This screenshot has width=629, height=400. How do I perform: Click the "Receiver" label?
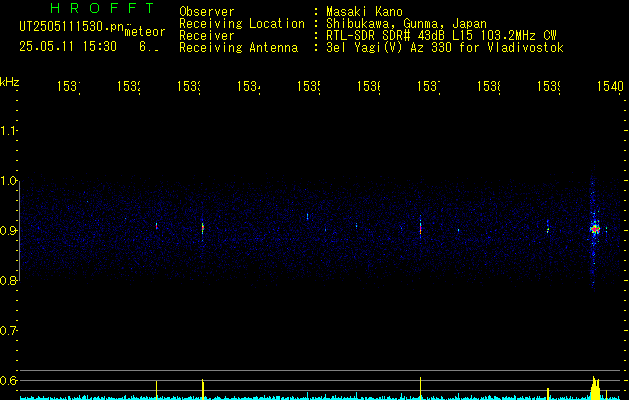(x=207, y=36)
